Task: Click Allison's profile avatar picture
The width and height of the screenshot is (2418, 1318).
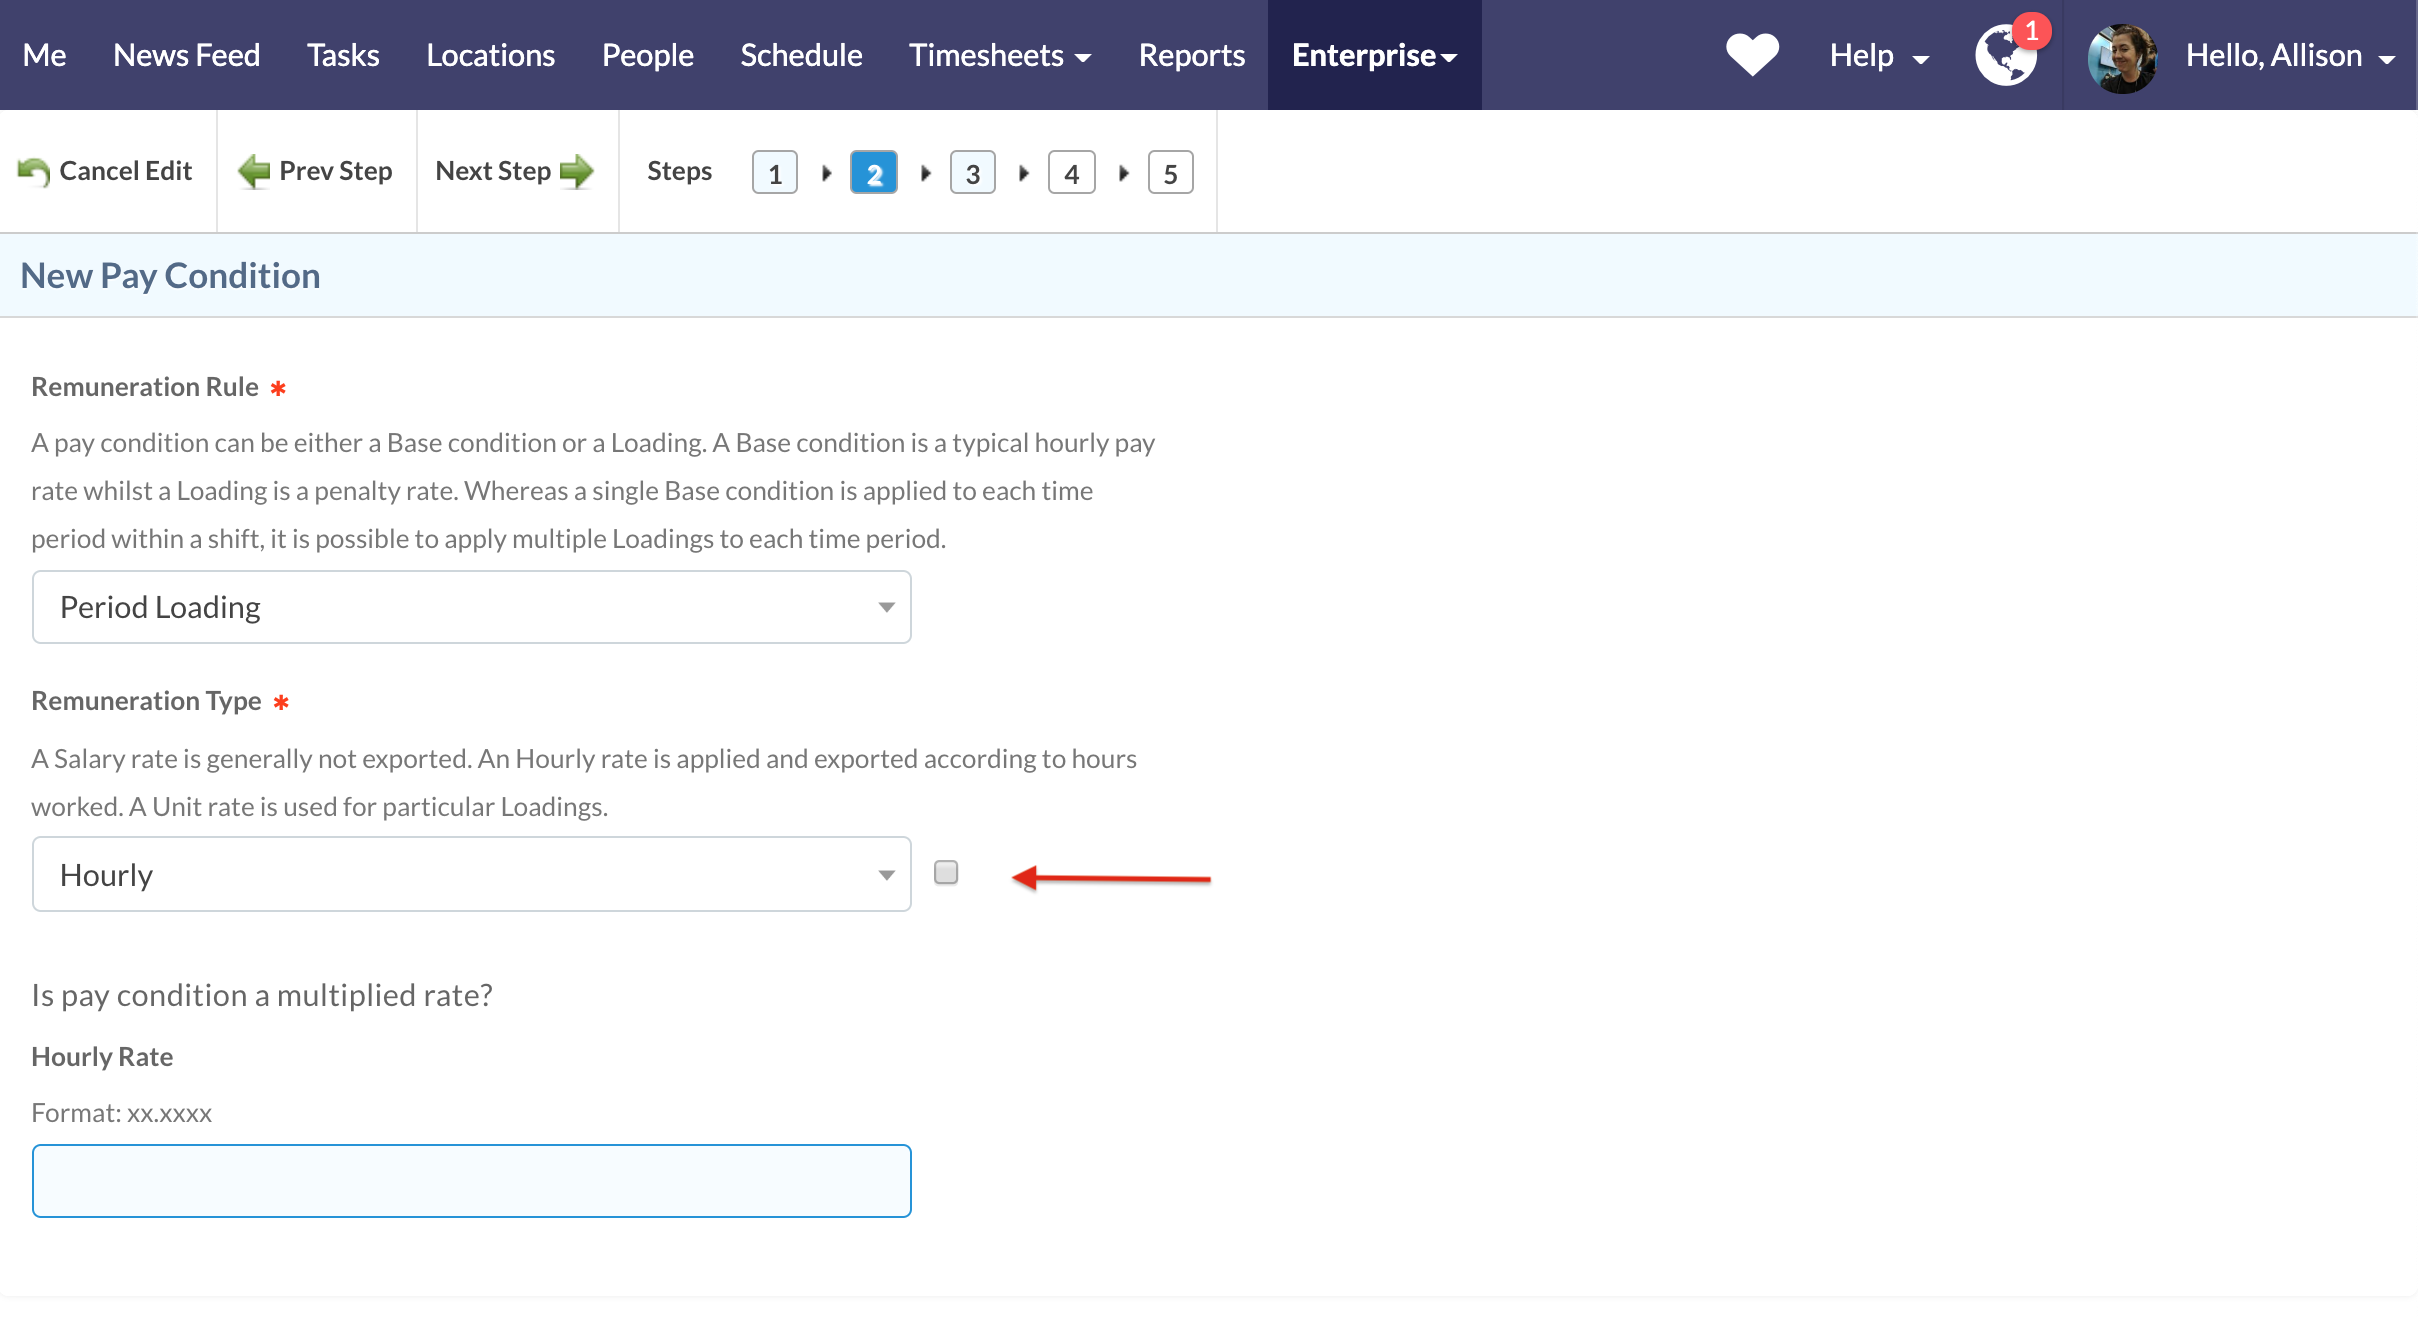Action: coord(2122,58)
